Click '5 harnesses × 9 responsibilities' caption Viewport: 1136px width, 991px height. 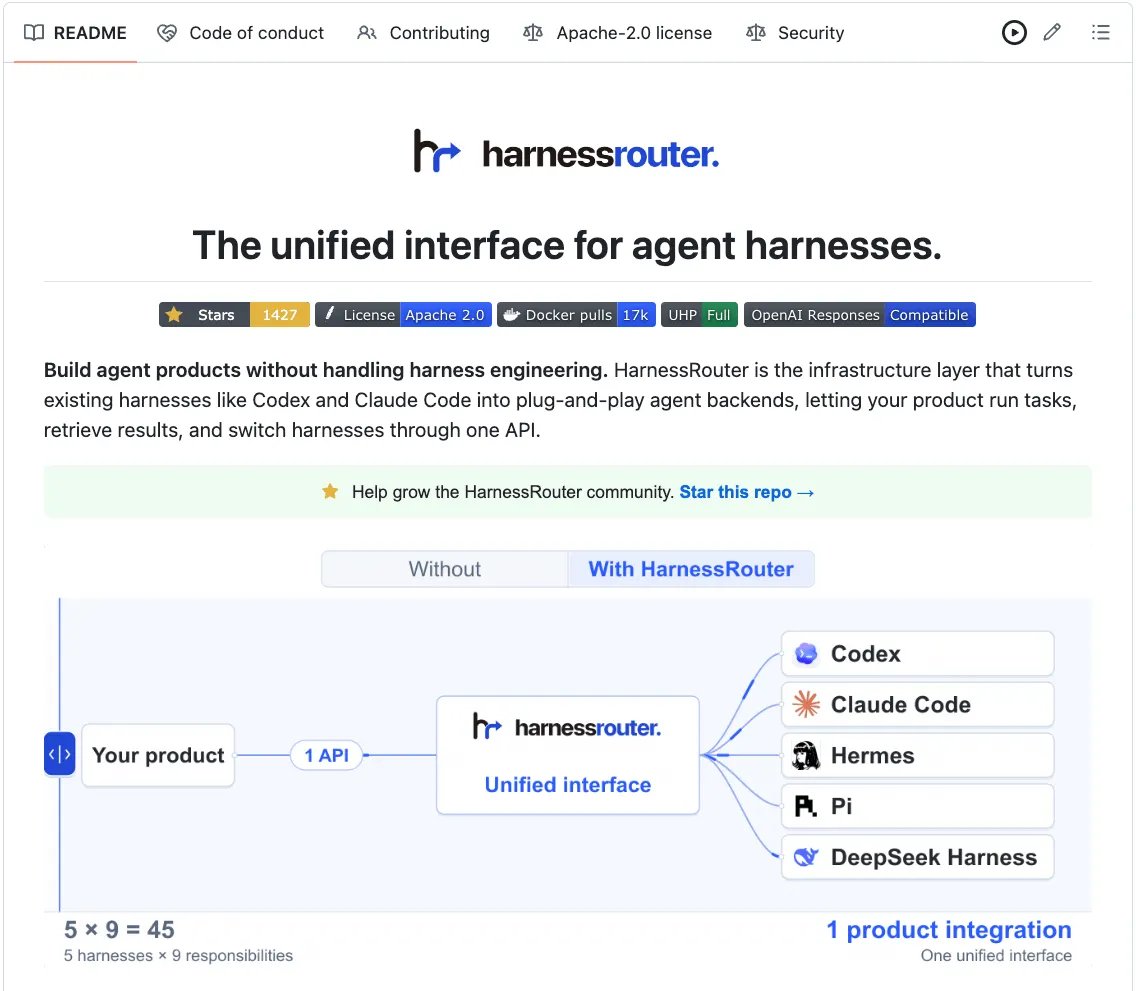click(178, 956)
